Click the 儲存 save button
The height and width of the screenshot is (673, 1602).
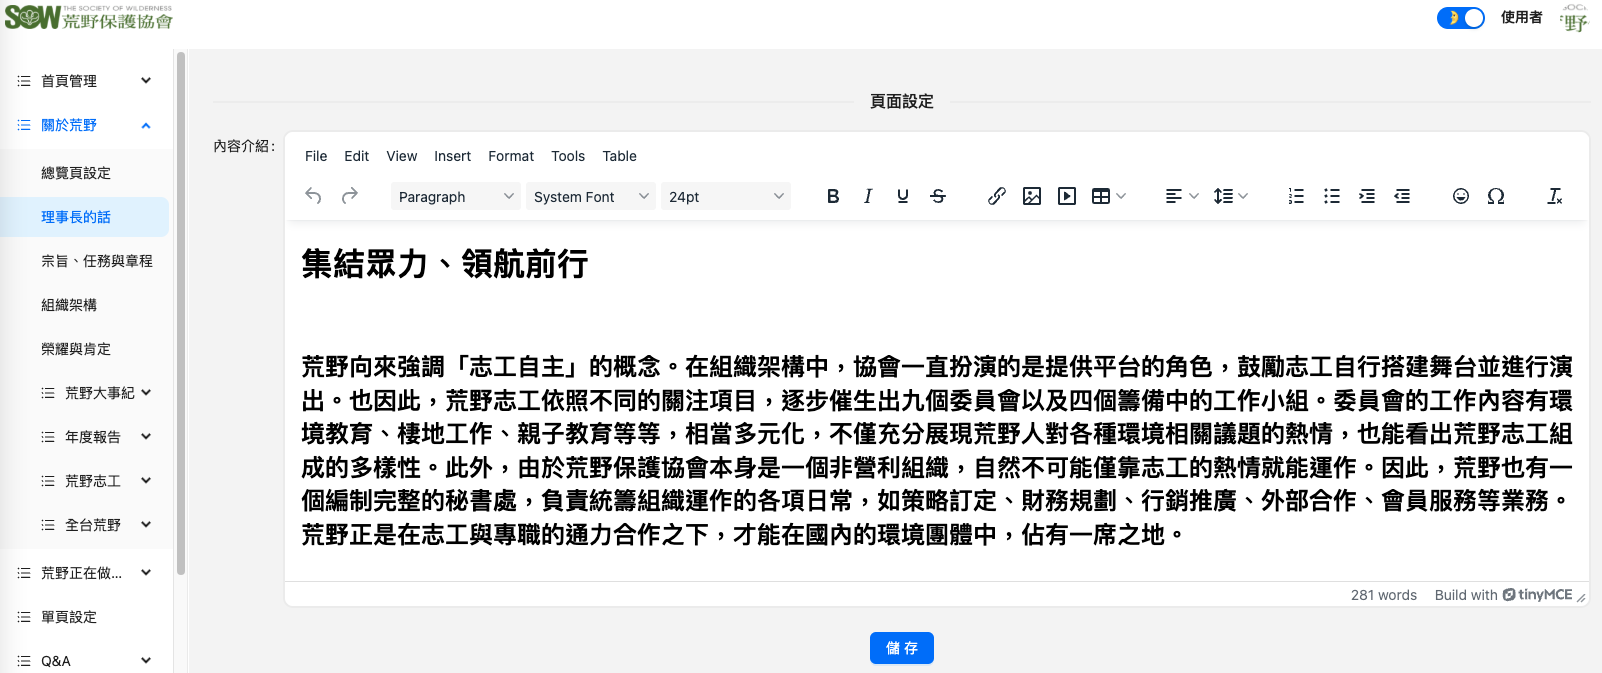pyautogui.click(x=901, y=648)
